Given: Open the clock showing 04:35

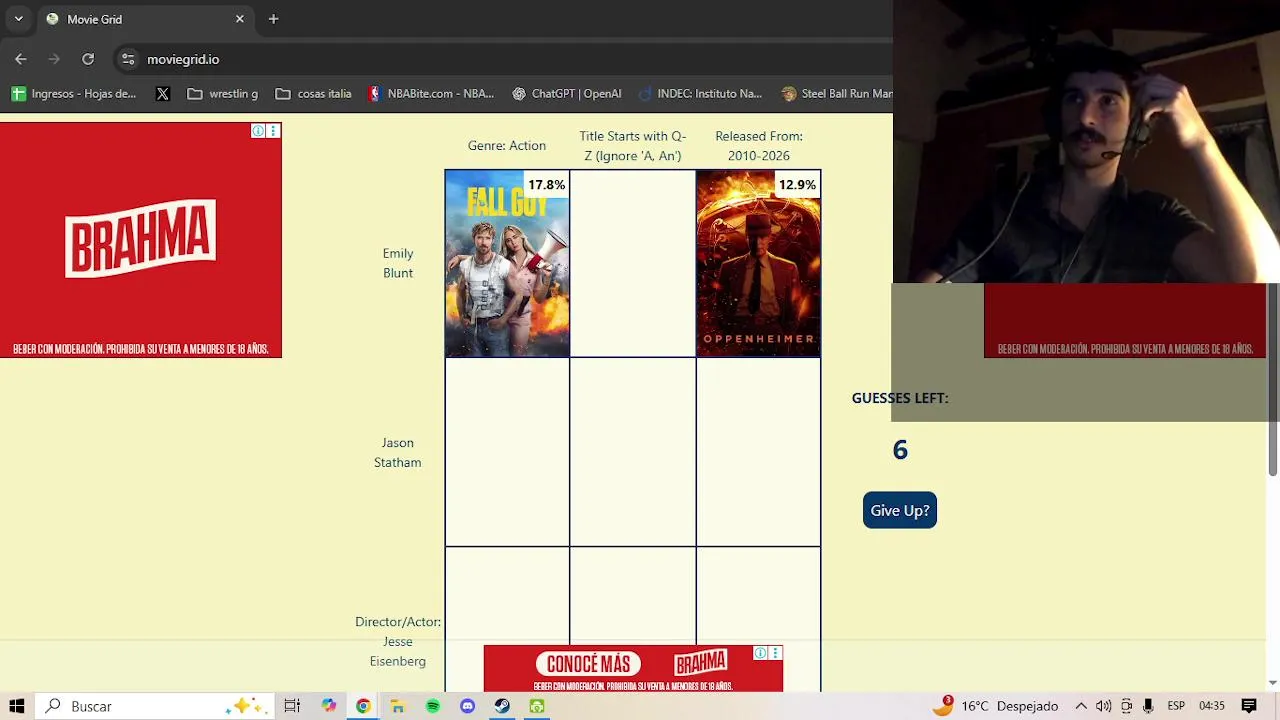Looking at the screenshot, I should (1212, 706).
